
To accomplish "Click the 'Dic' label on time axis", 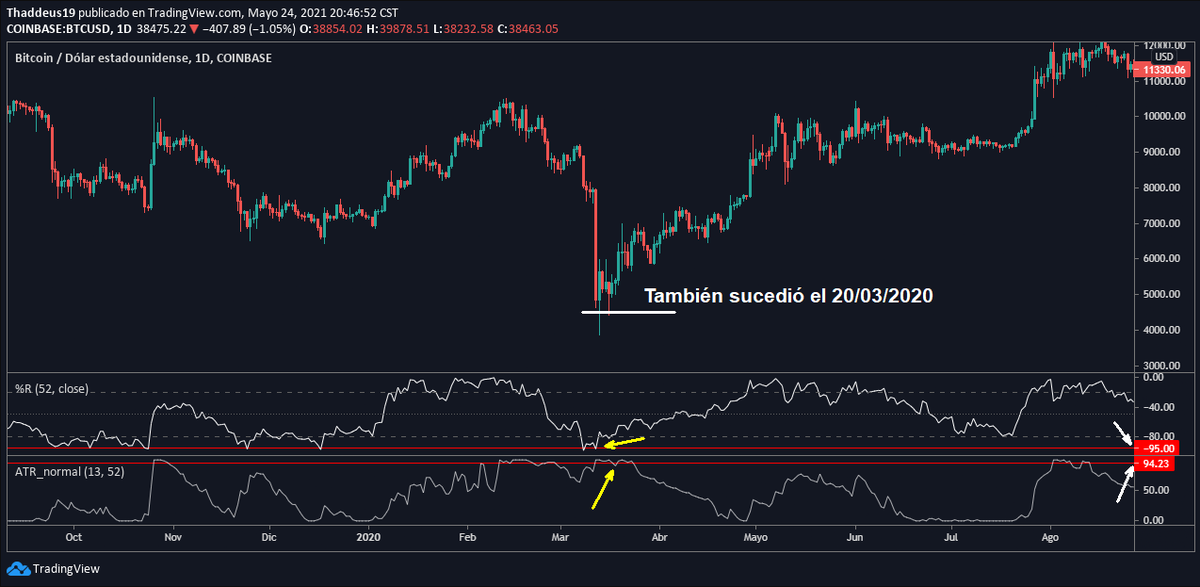I will pos(268,536).
